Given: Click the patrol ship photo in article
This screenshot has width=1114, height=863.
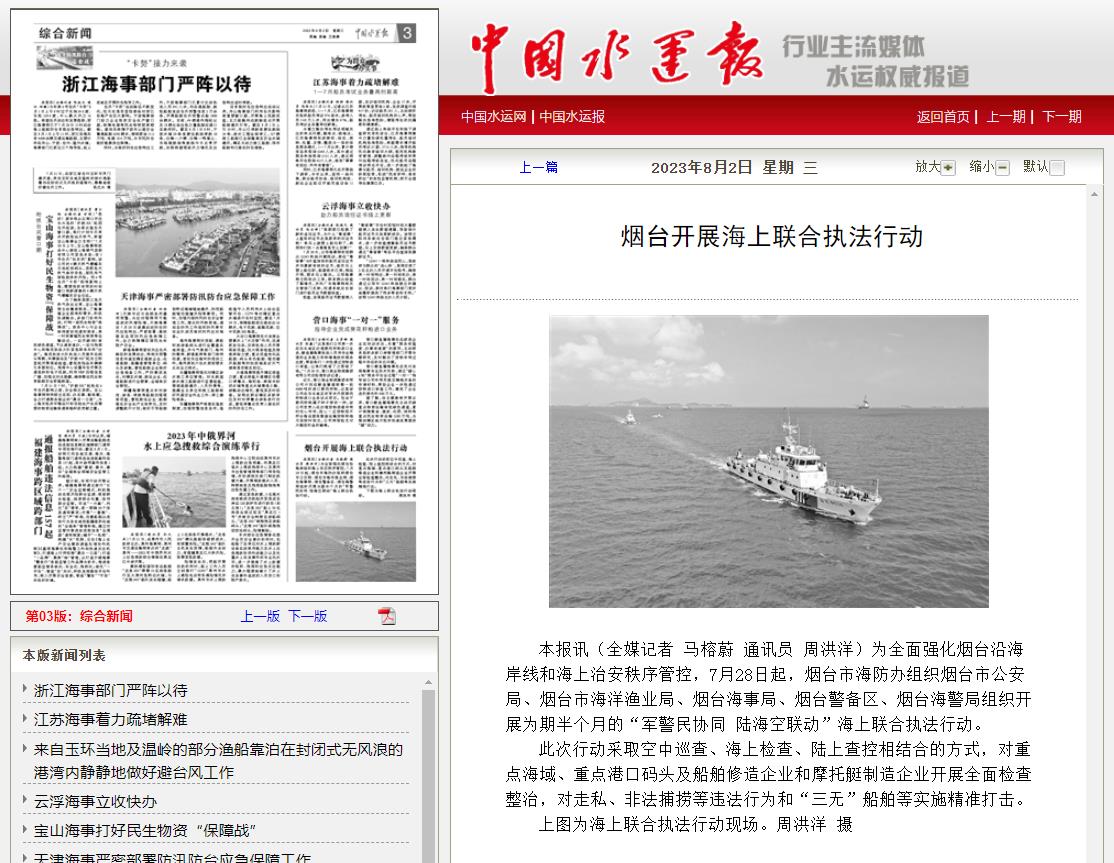Looking at the screenshot, I should (769, 461).
